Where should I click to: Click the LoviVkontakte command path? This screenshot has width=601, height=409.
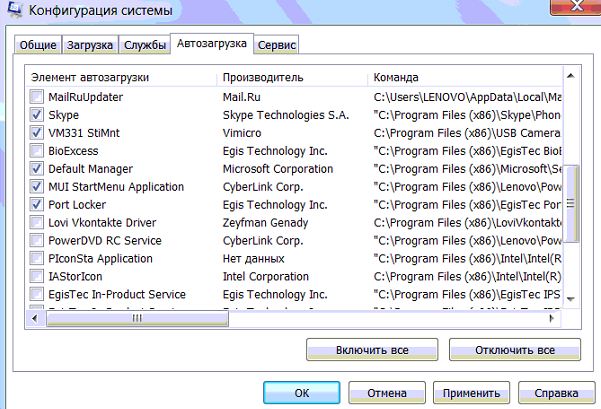[x=468, y=223]
